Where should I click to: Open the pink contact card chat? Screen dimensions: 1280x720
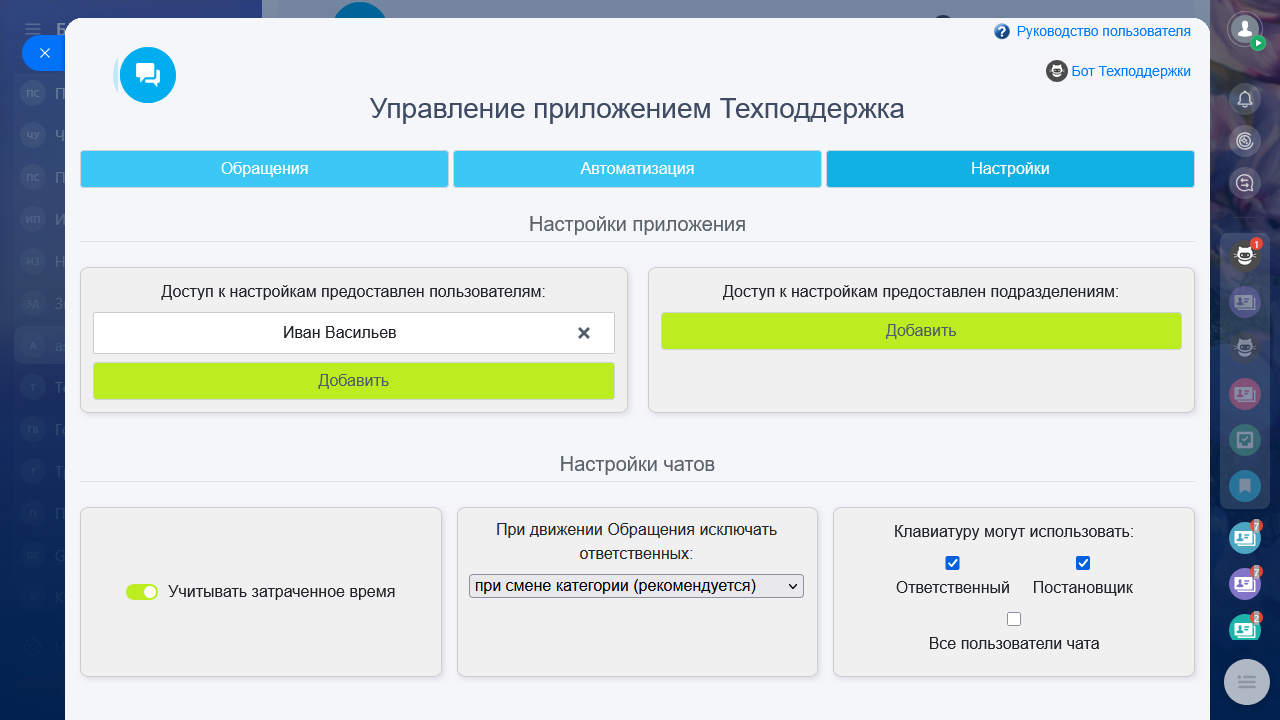pos(1245,394)
